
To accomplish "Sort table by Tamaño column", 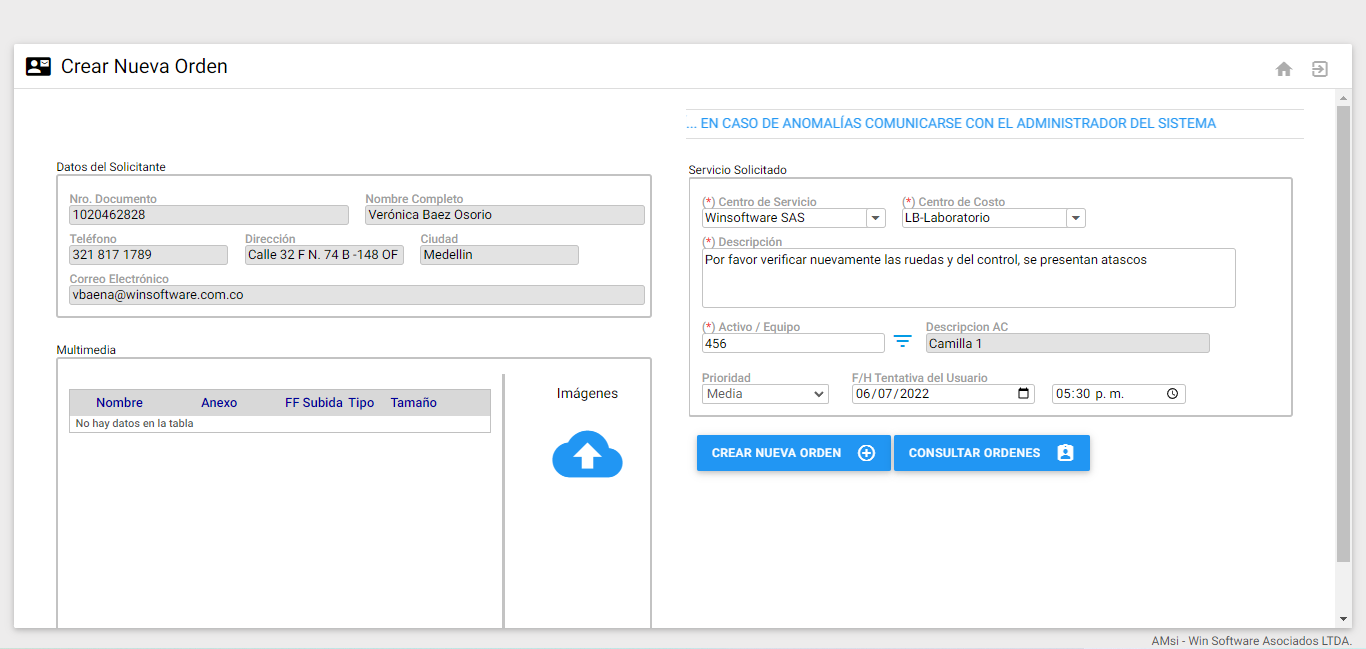I will pyautogui.click(x=414, y=403).
